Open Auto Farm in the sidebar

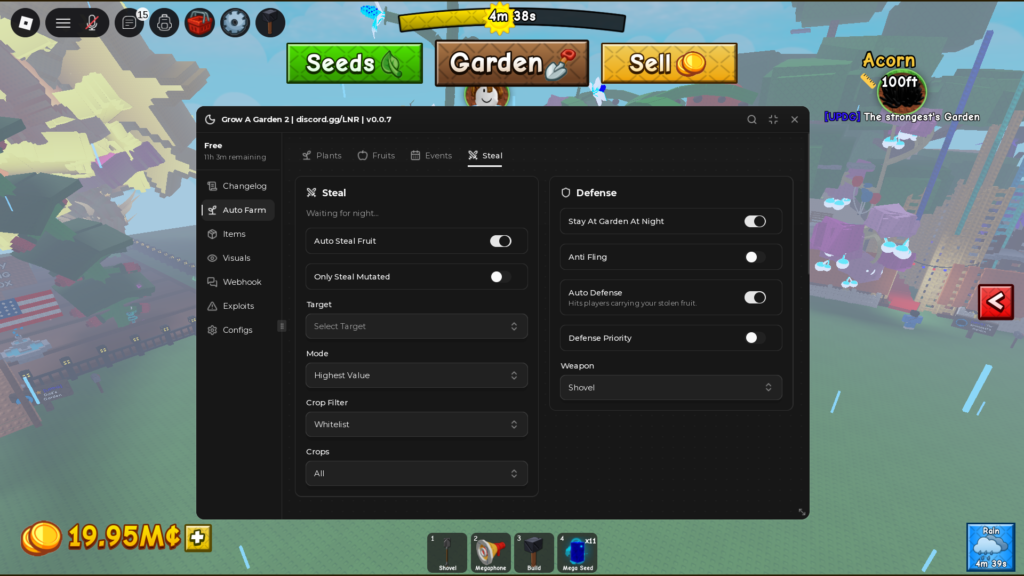[237, 210]
